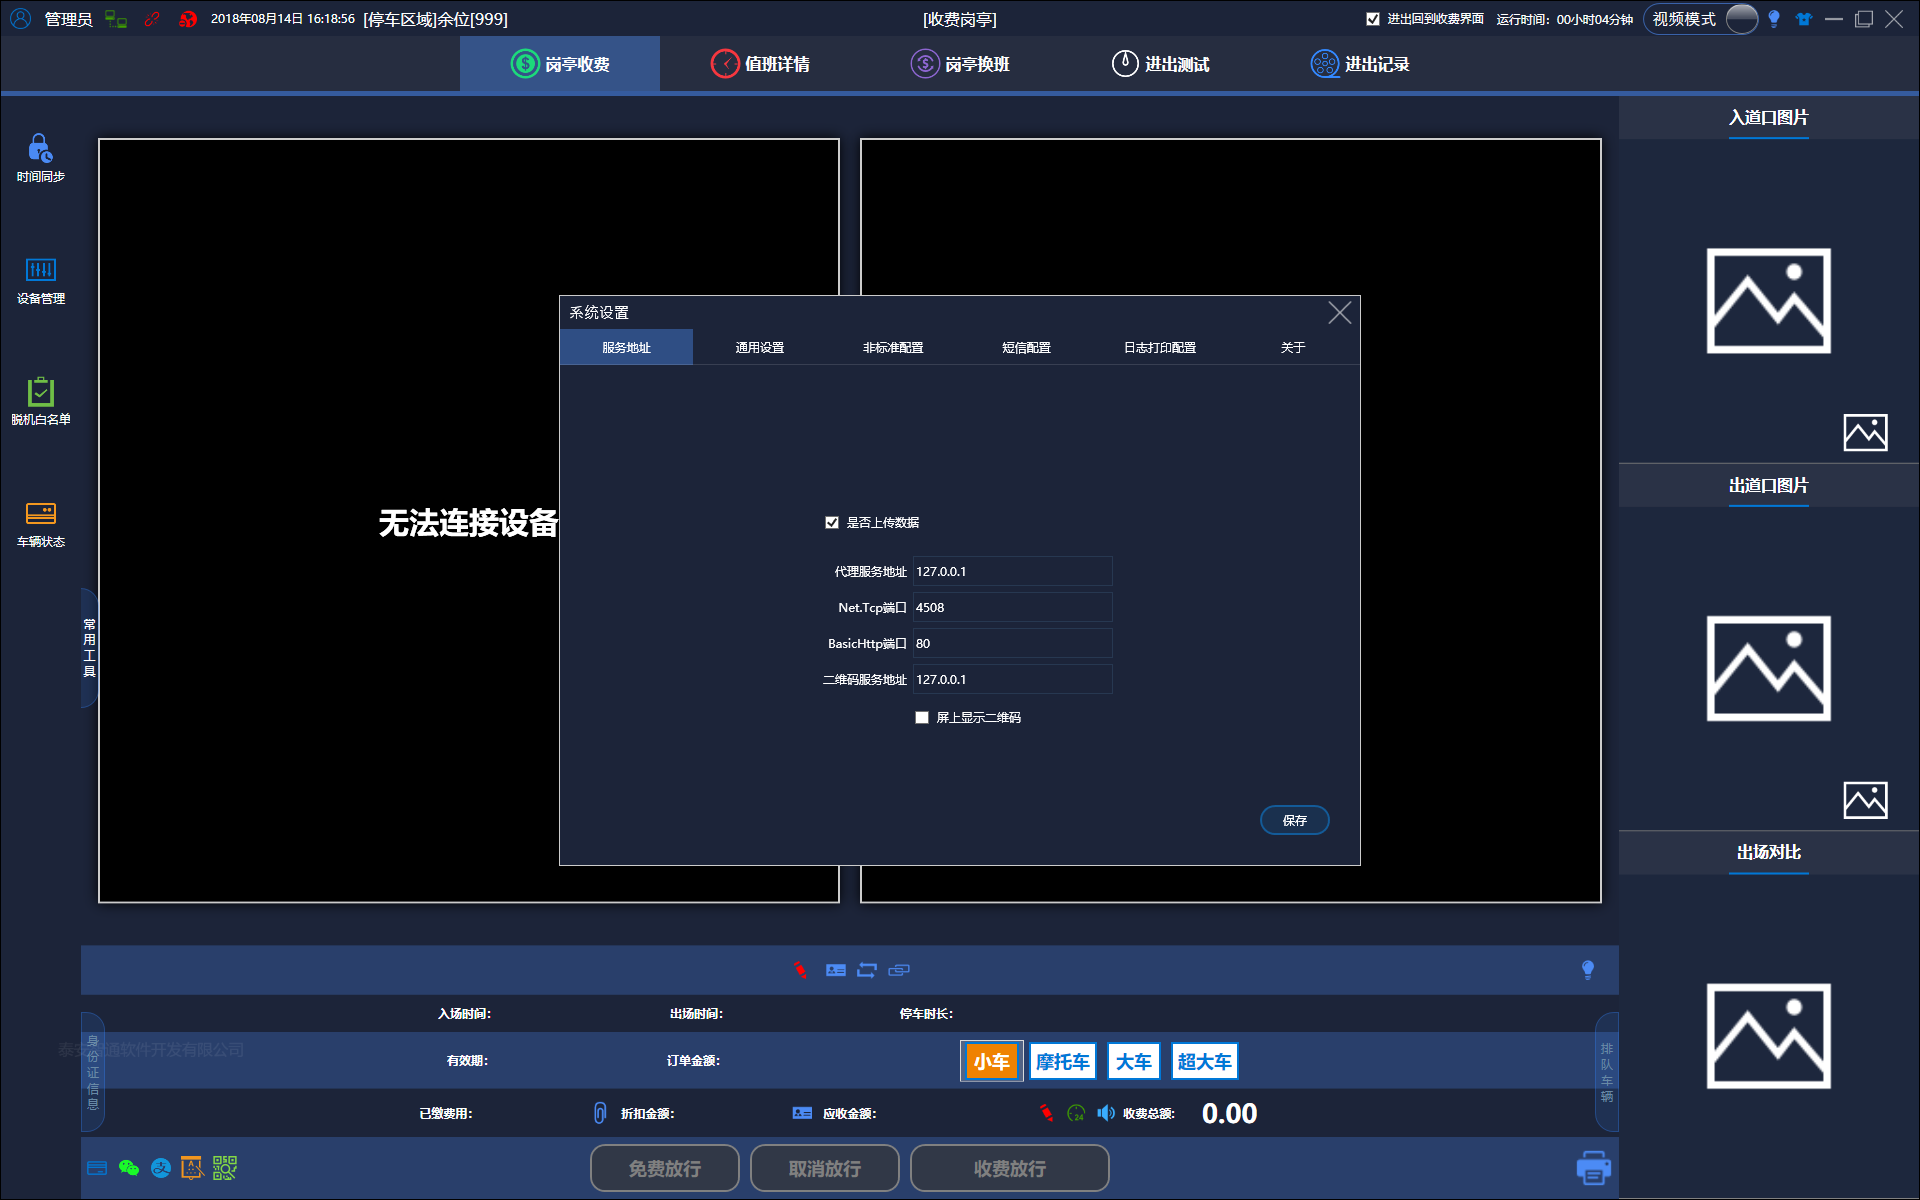Switch to the 岗亭收费 tab
This screenshot has width=1920, height=1200.
click(560, 64)
